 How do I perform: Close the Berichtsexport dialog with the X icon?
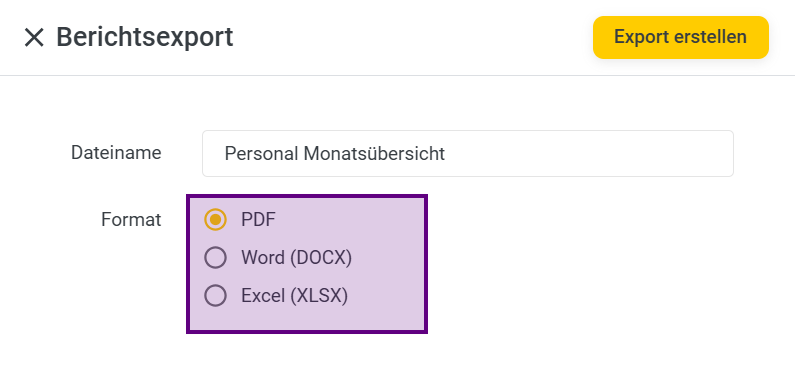tap(34, 38)
